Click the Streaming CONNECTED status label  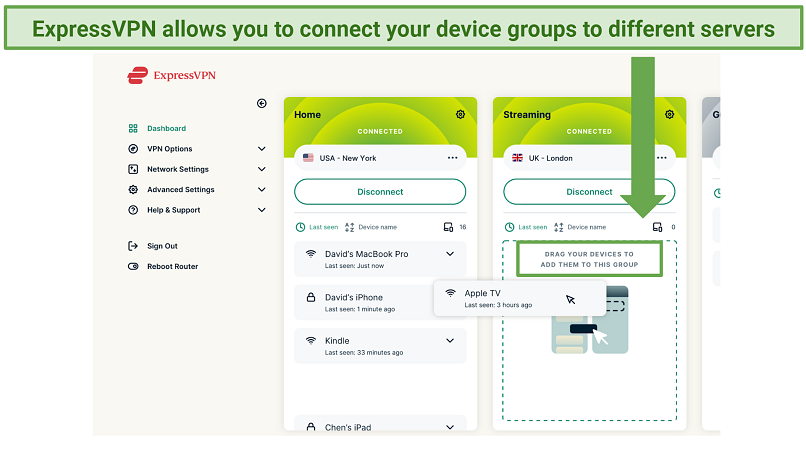589,132
